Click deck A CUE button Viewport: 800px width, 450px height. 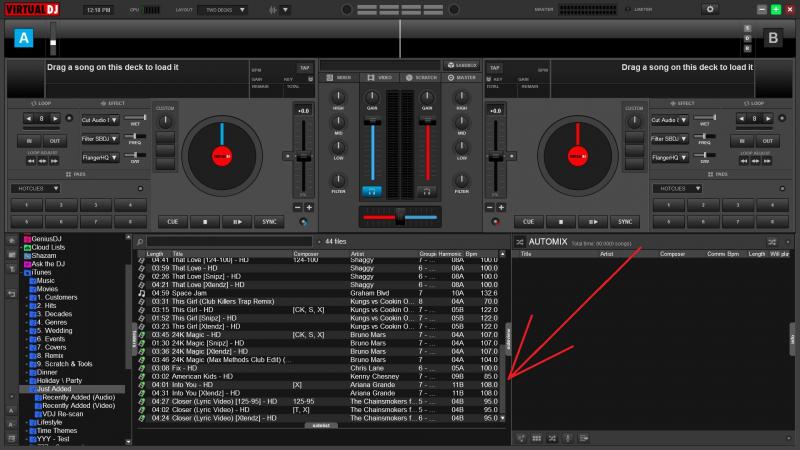tap(172, 222)
